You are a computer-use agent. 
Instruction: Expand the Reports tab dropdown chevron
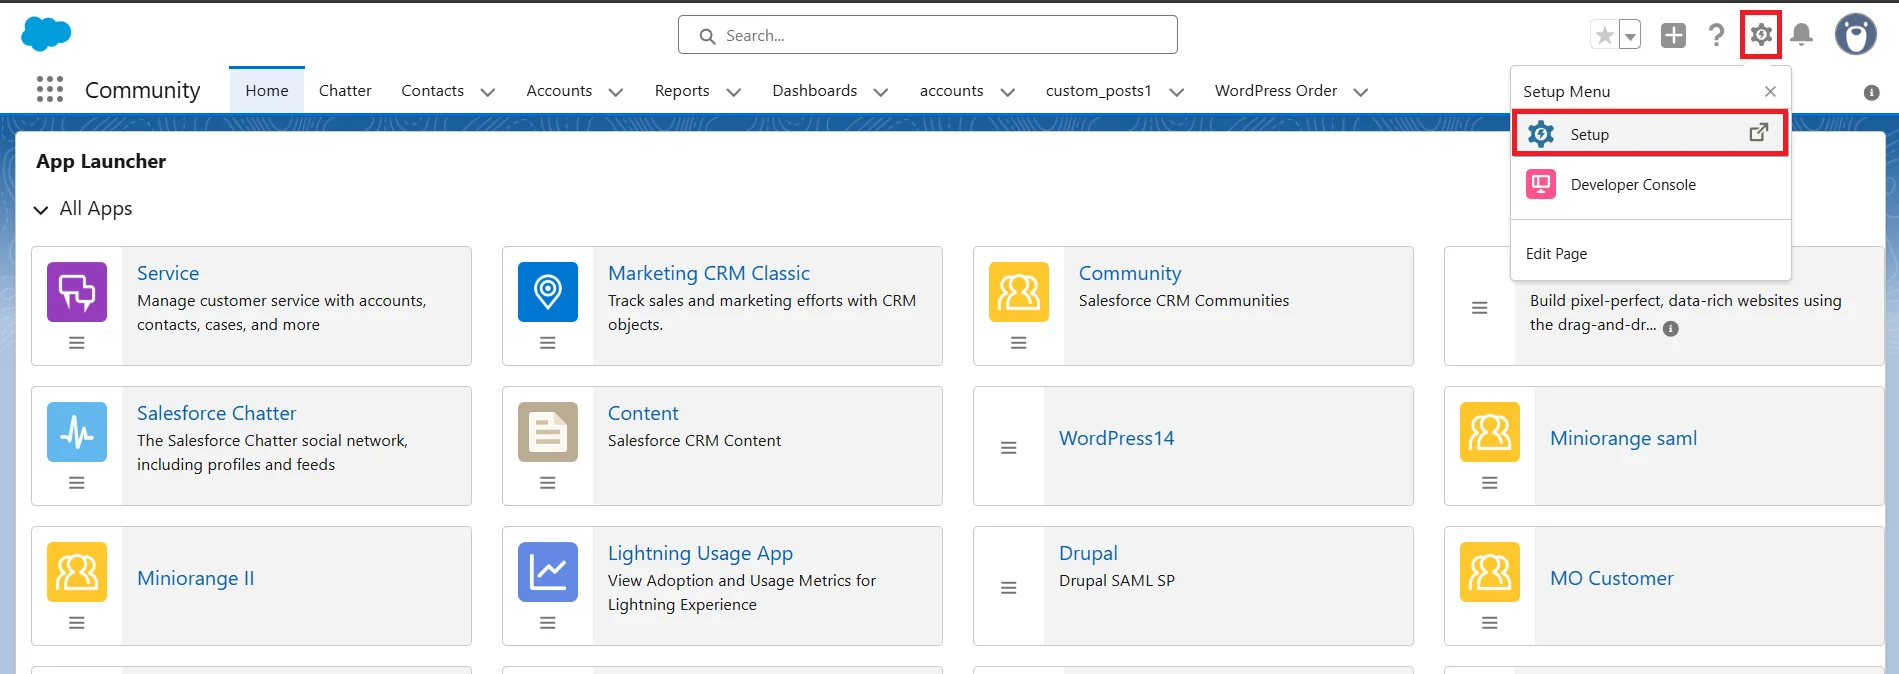(733, 92)
